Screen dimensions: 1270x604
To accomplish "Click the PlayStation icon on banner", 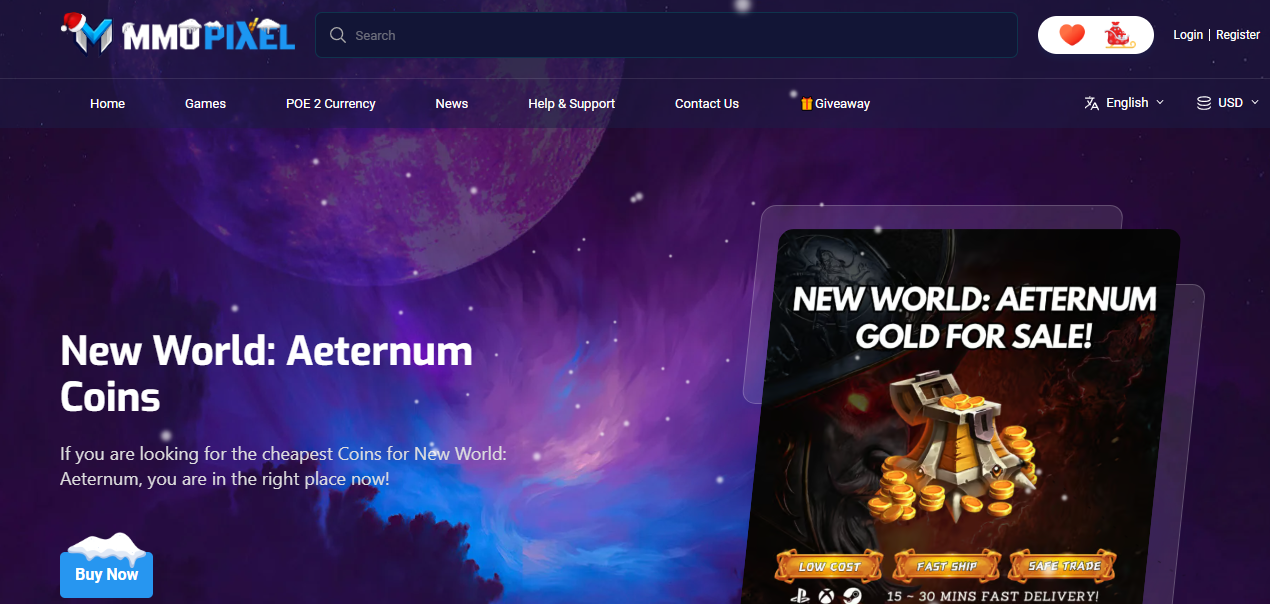I will click(x=800, y=596).
